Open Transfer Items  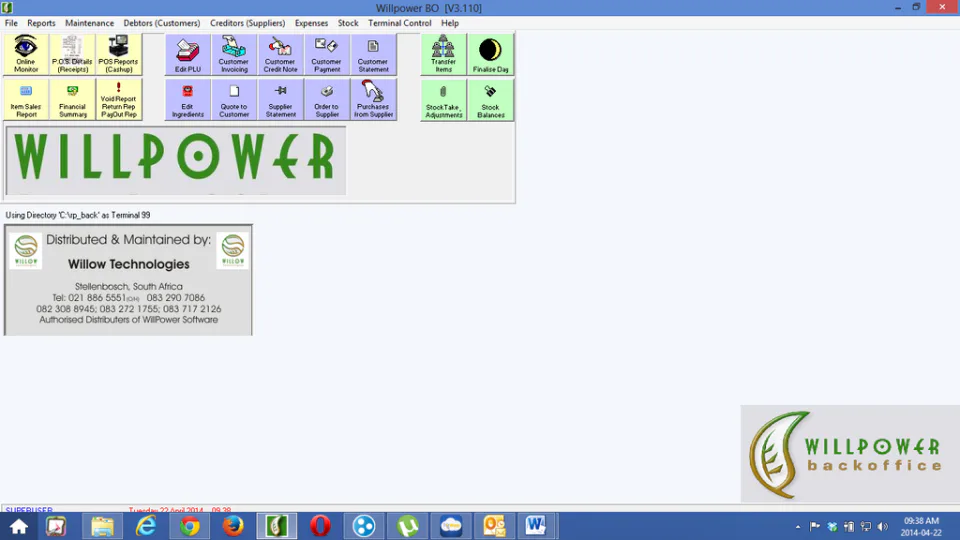point(443,54)
